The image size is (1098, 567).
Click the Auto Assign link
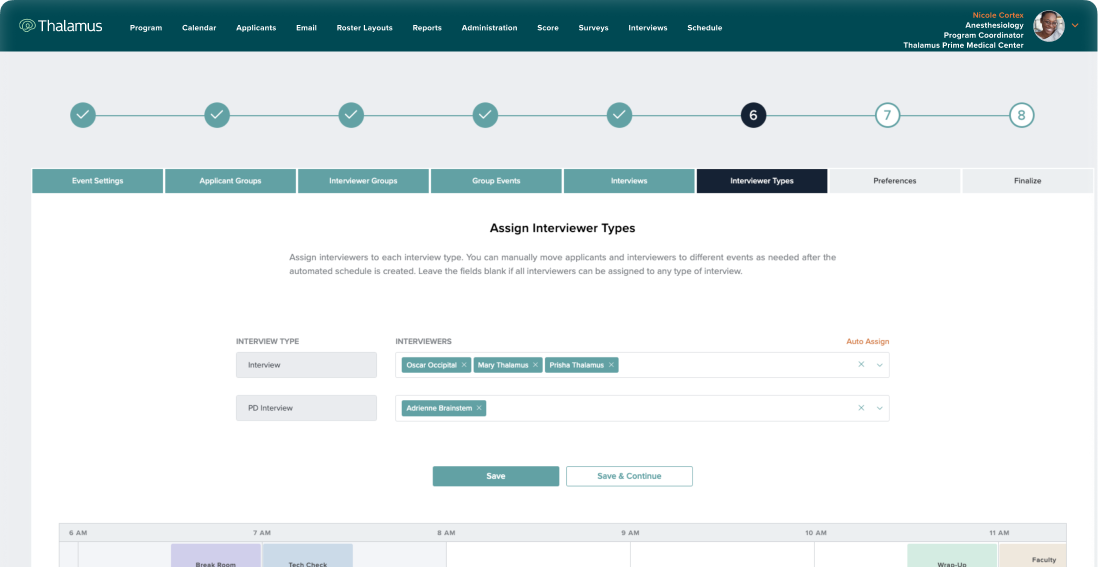(x=867, y=342)
